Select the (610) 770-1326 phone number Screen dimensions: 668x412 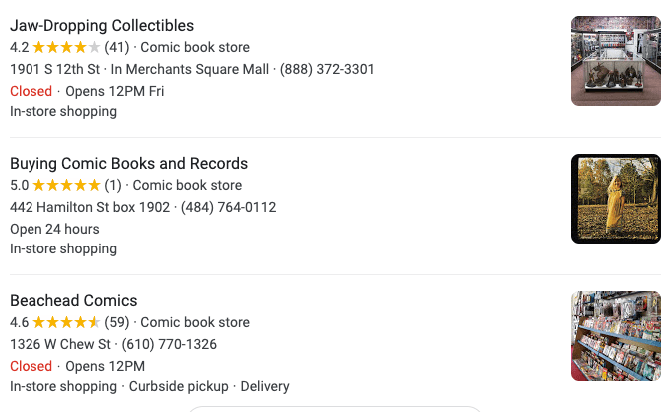168,344
